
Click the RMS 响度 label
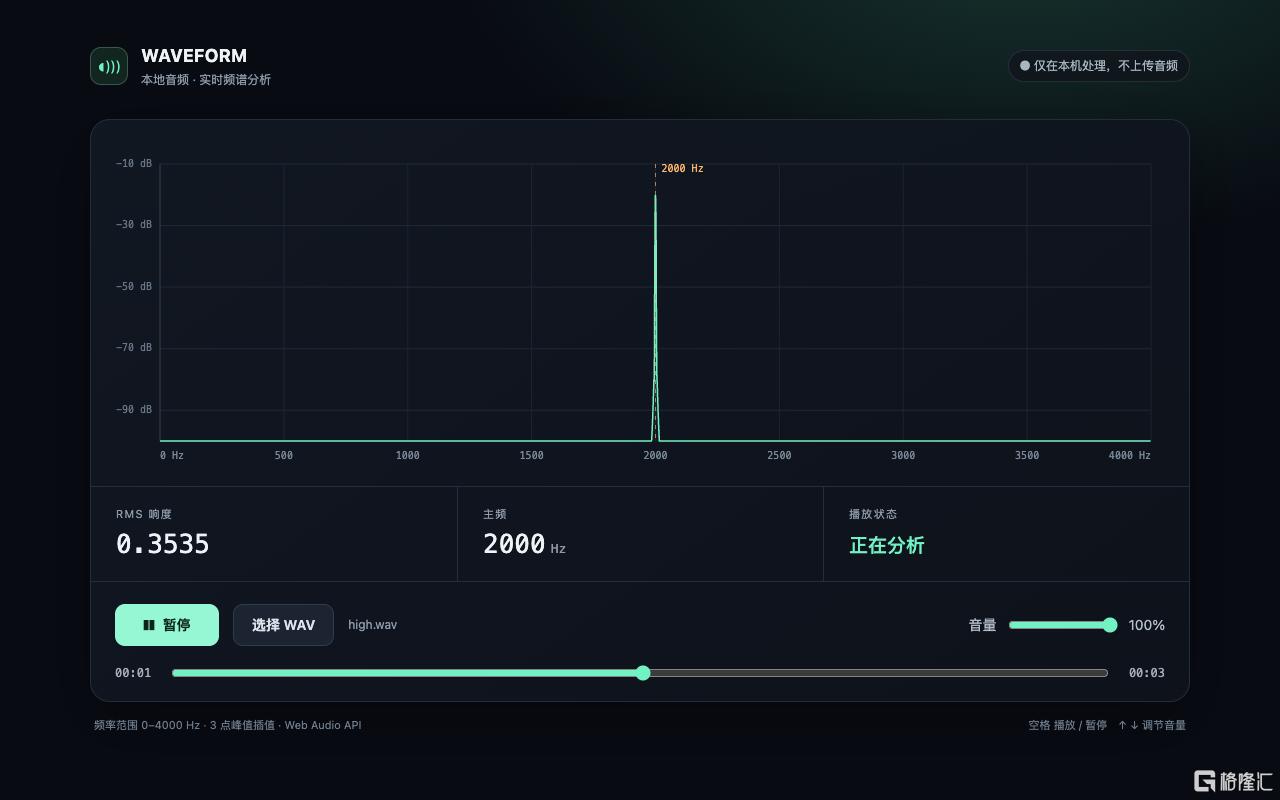tap(144, 514)
